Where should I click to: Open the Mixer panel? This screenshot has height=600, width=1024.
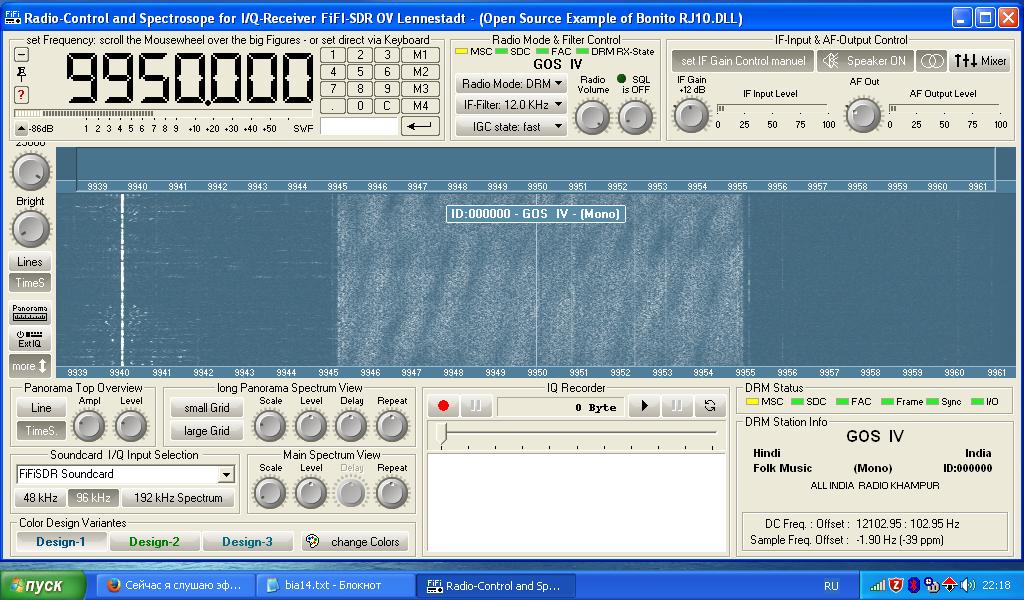(x=980, y=61)
